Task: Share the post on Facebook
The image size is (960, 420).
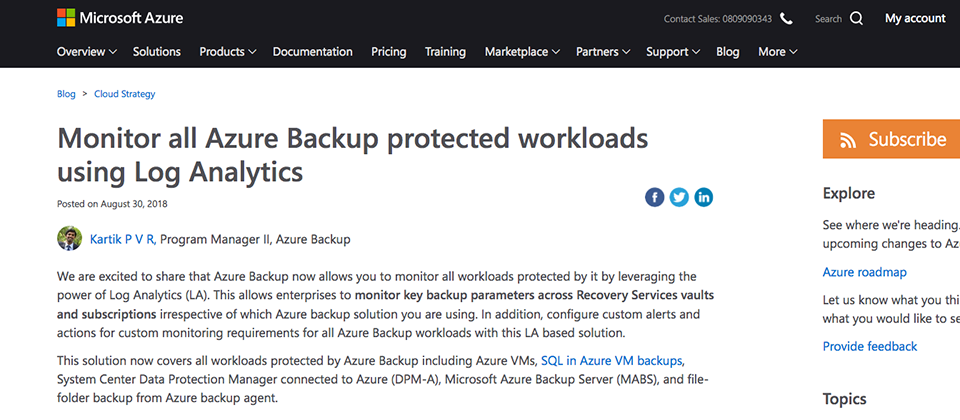Action: click(654, 197)
